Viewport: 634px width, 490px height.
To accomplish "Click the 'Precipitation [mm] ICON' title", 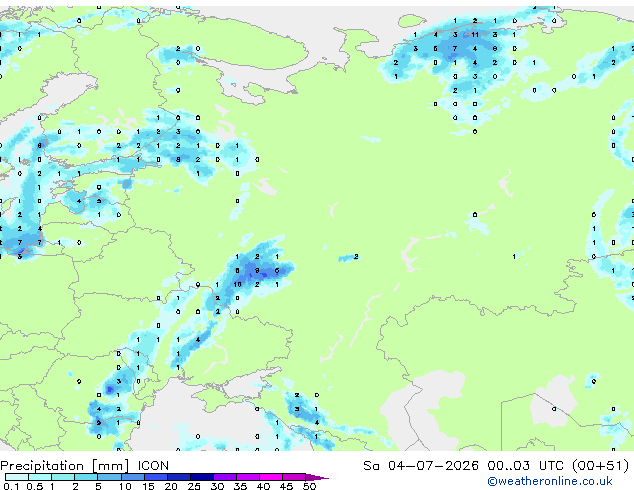I will 85,466.
